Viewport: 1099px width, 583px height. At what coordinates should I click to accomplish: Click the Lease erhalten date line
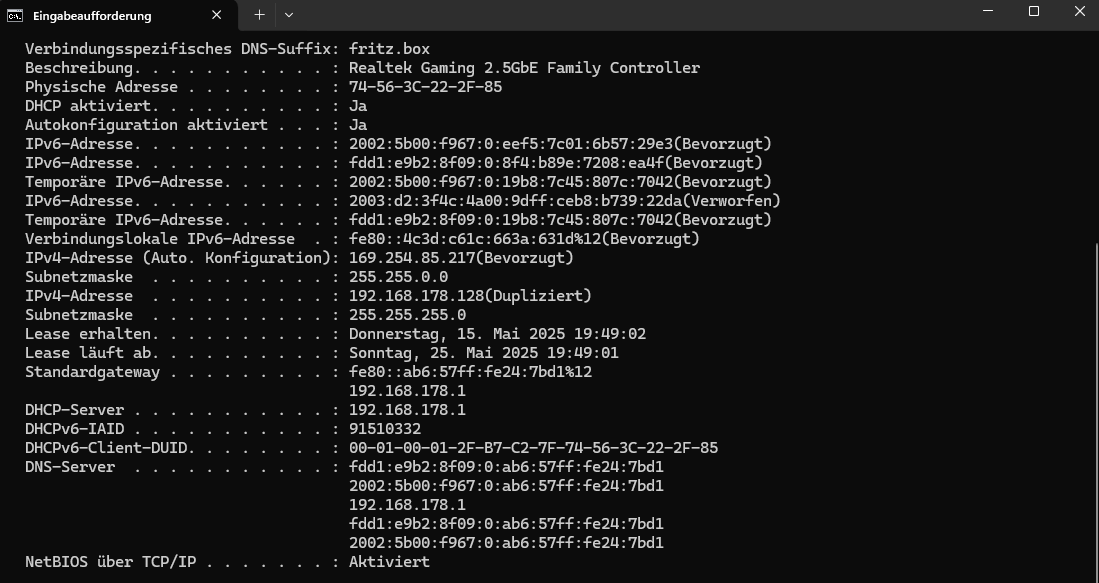point(335,334)
